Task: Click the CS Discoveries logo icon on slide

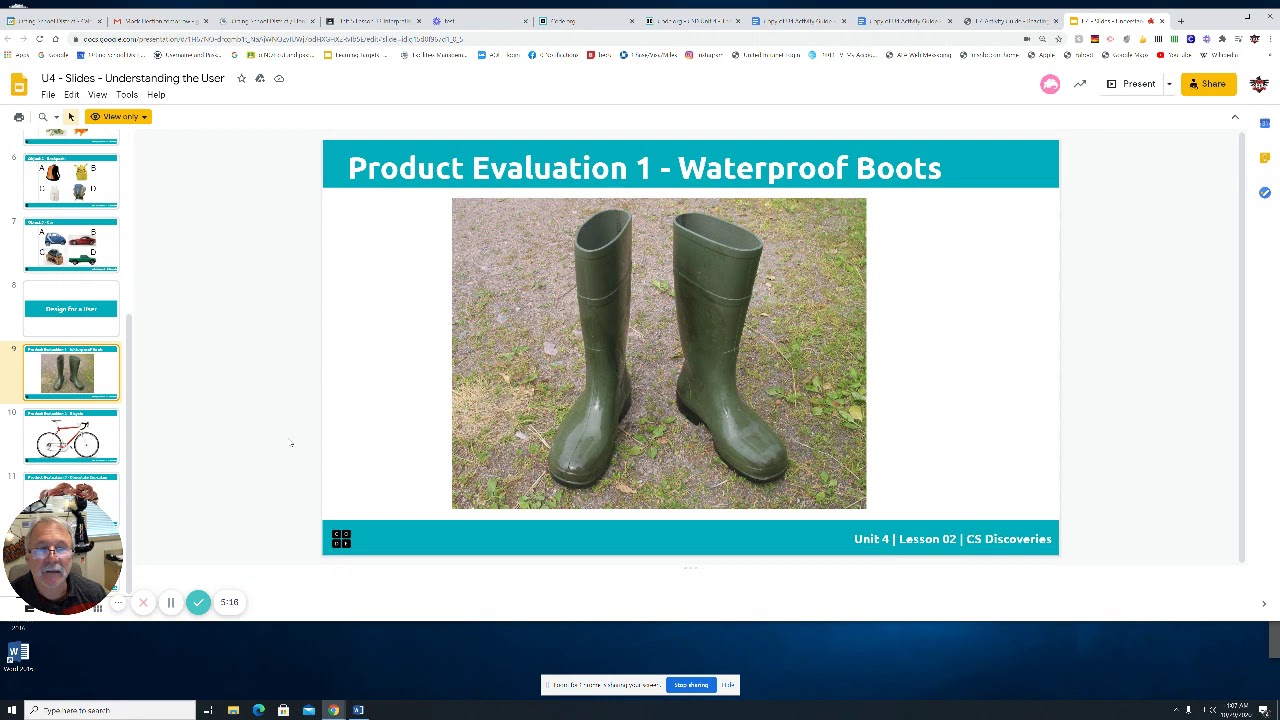Action: (x=341, y=539)
